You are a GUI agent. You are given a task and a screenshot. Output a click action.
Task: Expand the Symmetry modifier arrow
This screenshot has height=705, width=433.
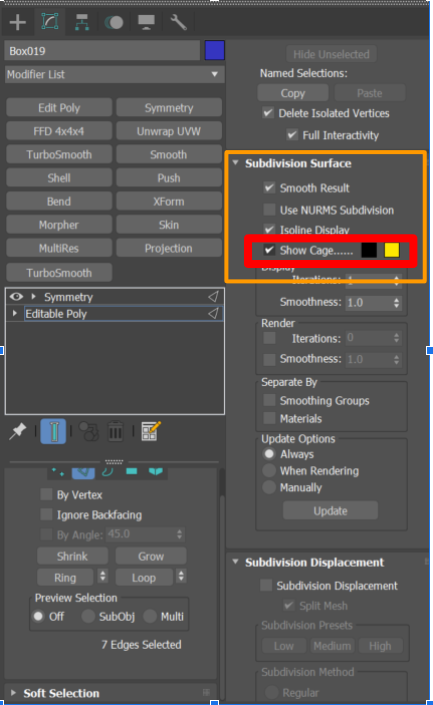coord(34,297)
